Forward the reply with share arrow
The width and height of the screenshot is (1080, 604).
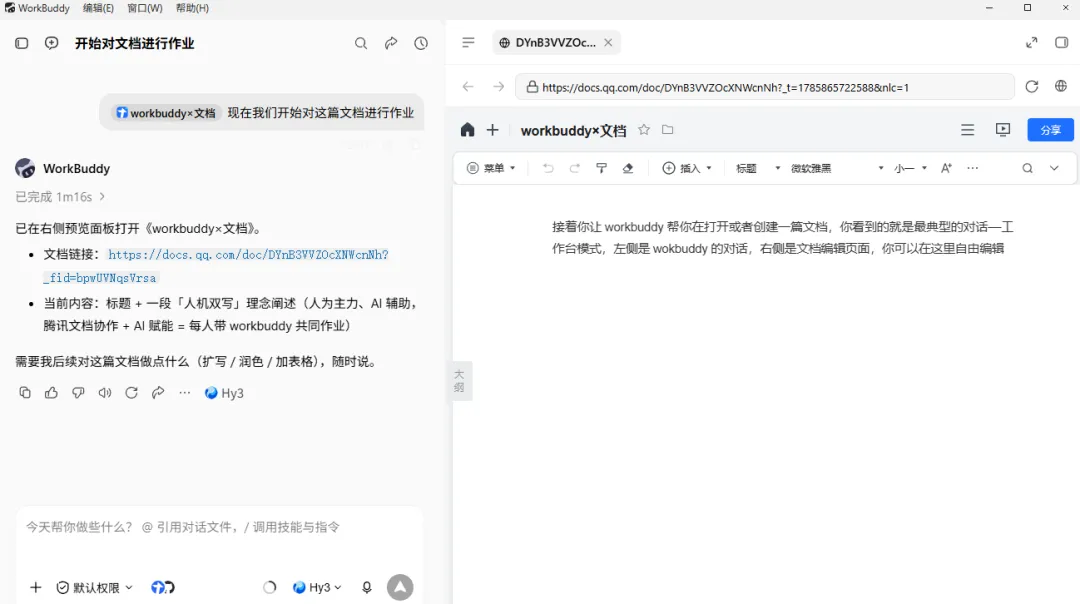pyautogui.click(x=158, y=393)
